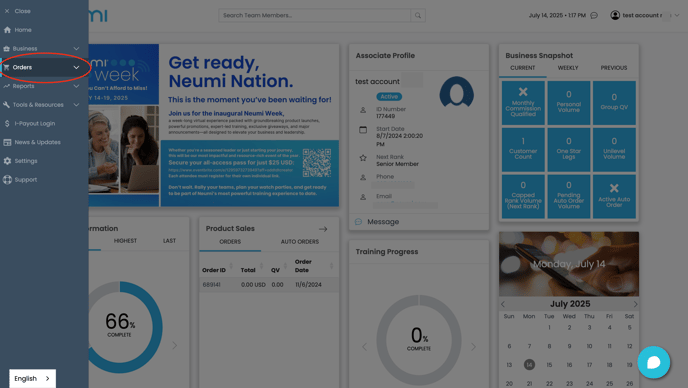This screenshot has height=388, width=688.
Task: Switch to Auto Orders tab
Action: coord(300,241)
